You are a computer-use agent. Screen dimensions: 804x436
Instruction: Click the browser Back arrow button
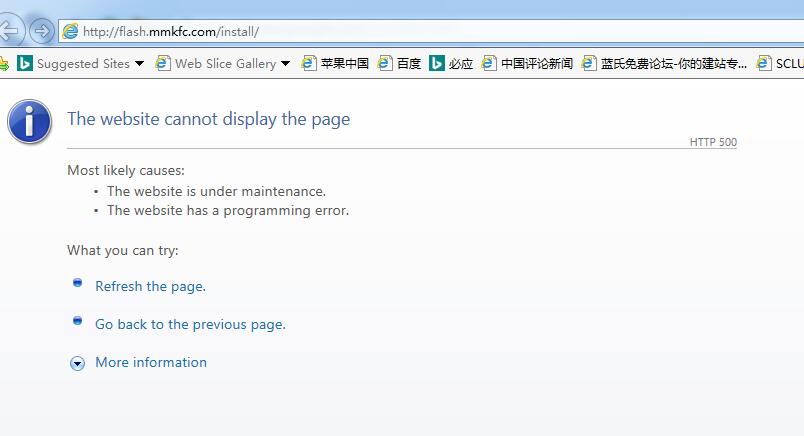coord(9,31)
